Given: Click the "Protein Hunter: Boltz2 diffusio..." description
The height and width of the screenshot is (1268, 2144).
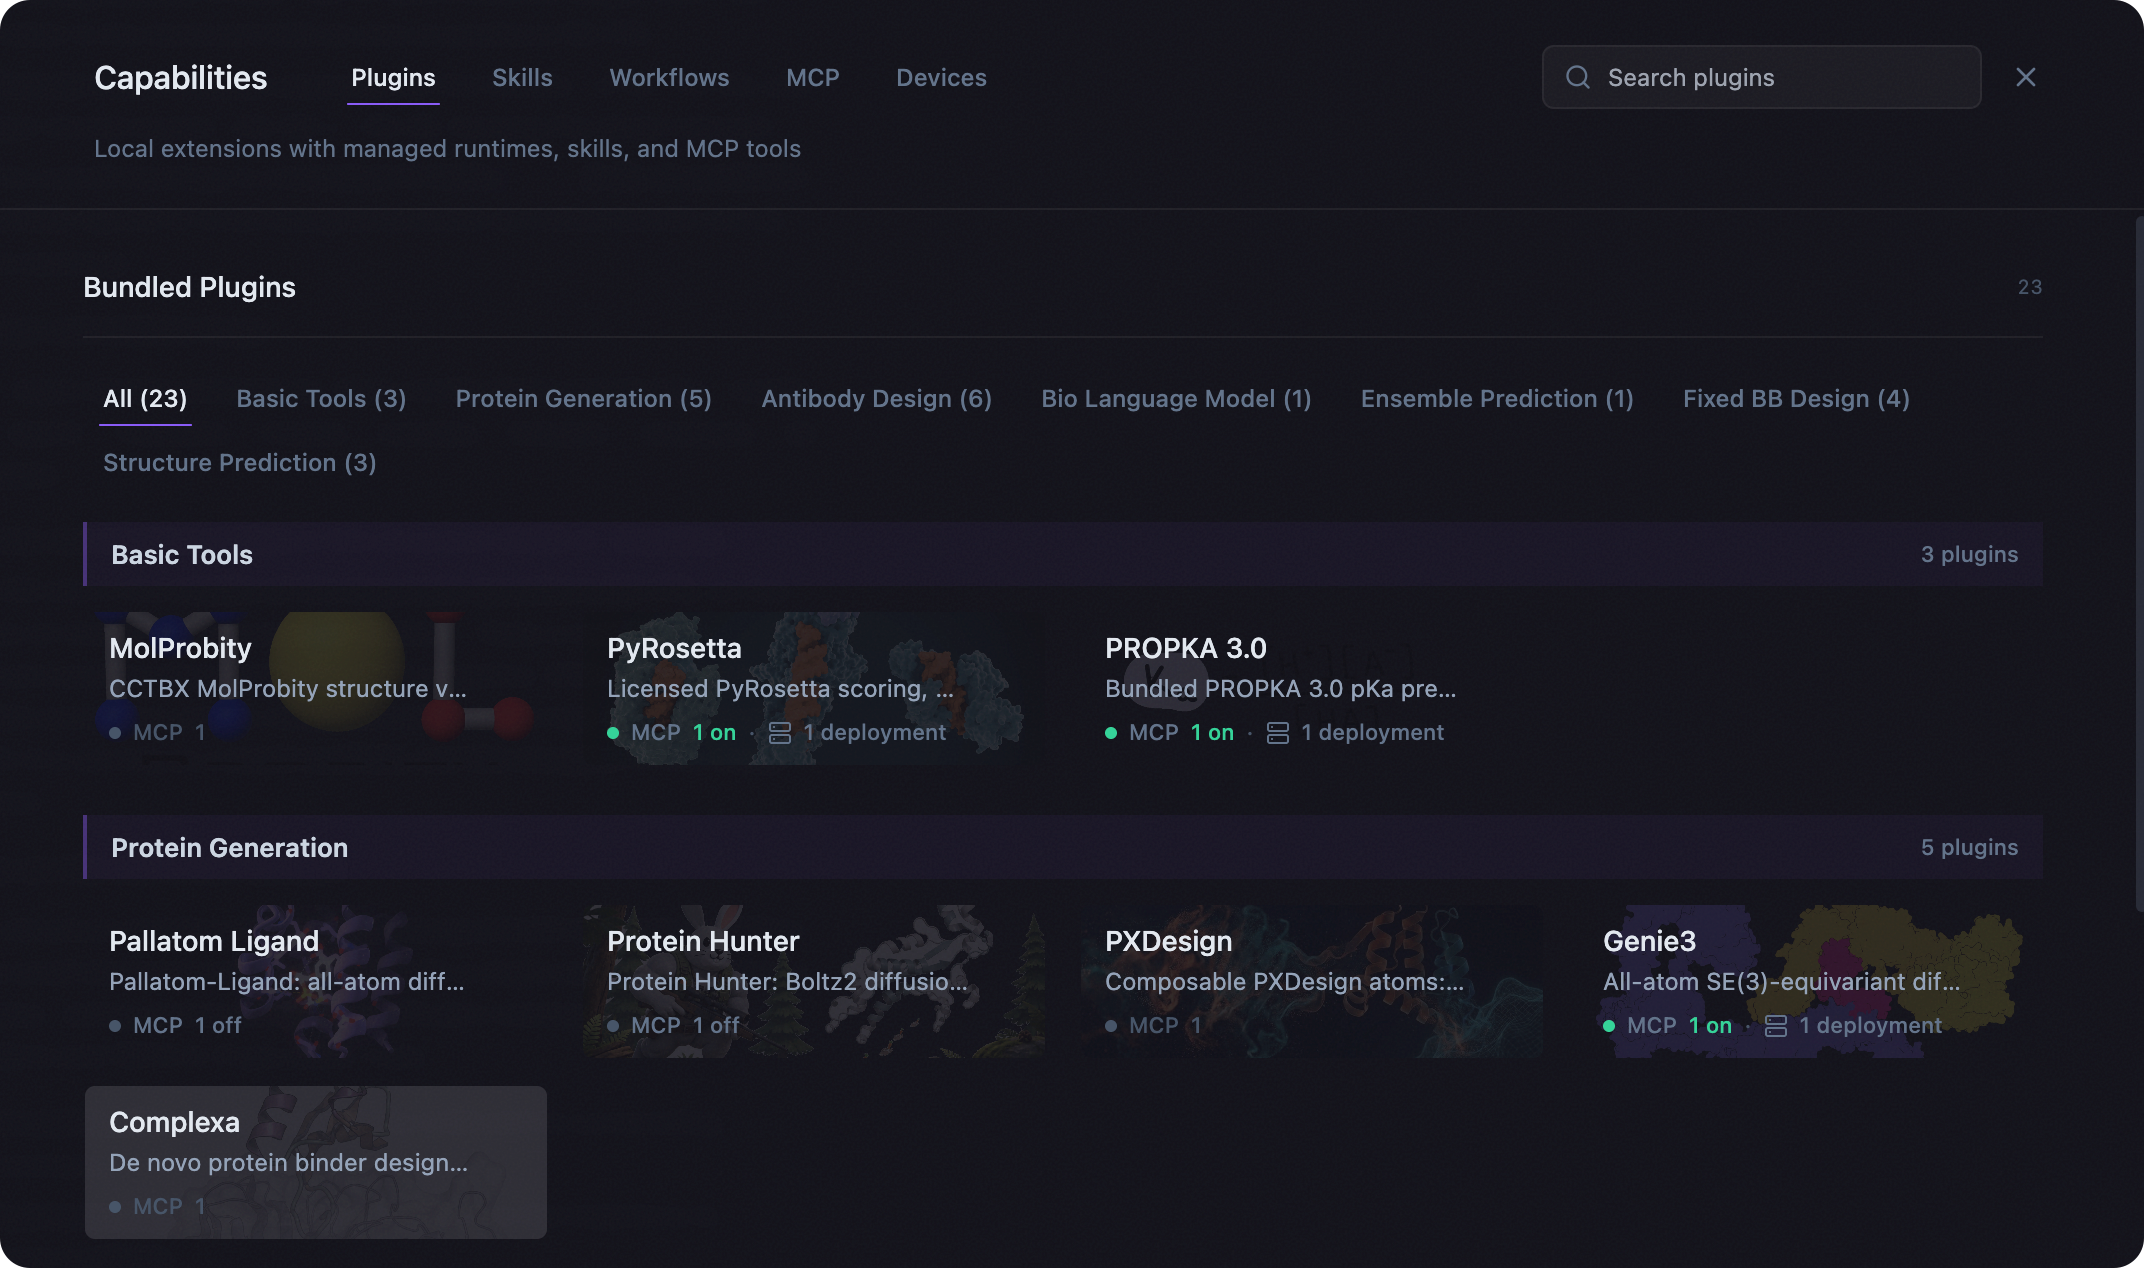Looking at the screenshot, I should point(787,982).
